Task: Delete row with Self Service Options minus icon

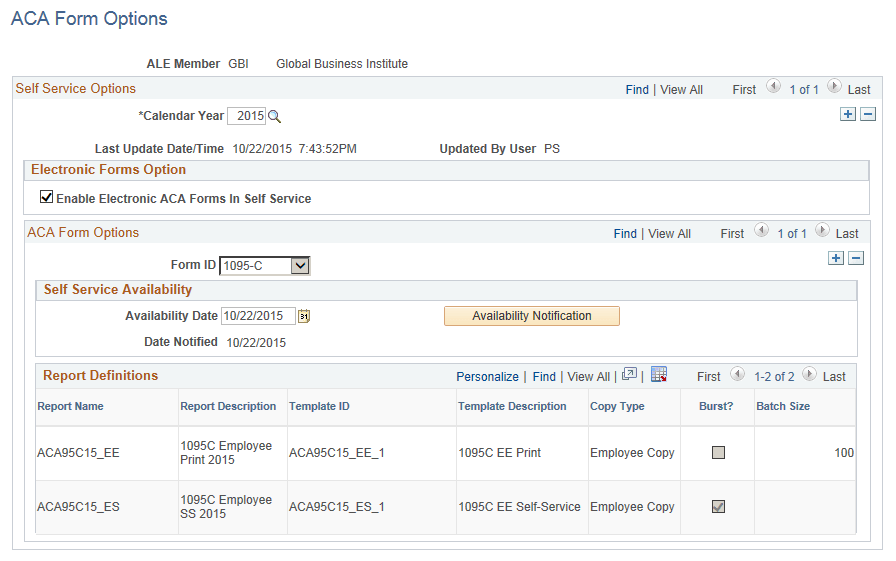Action: click(x=868, y=114)
